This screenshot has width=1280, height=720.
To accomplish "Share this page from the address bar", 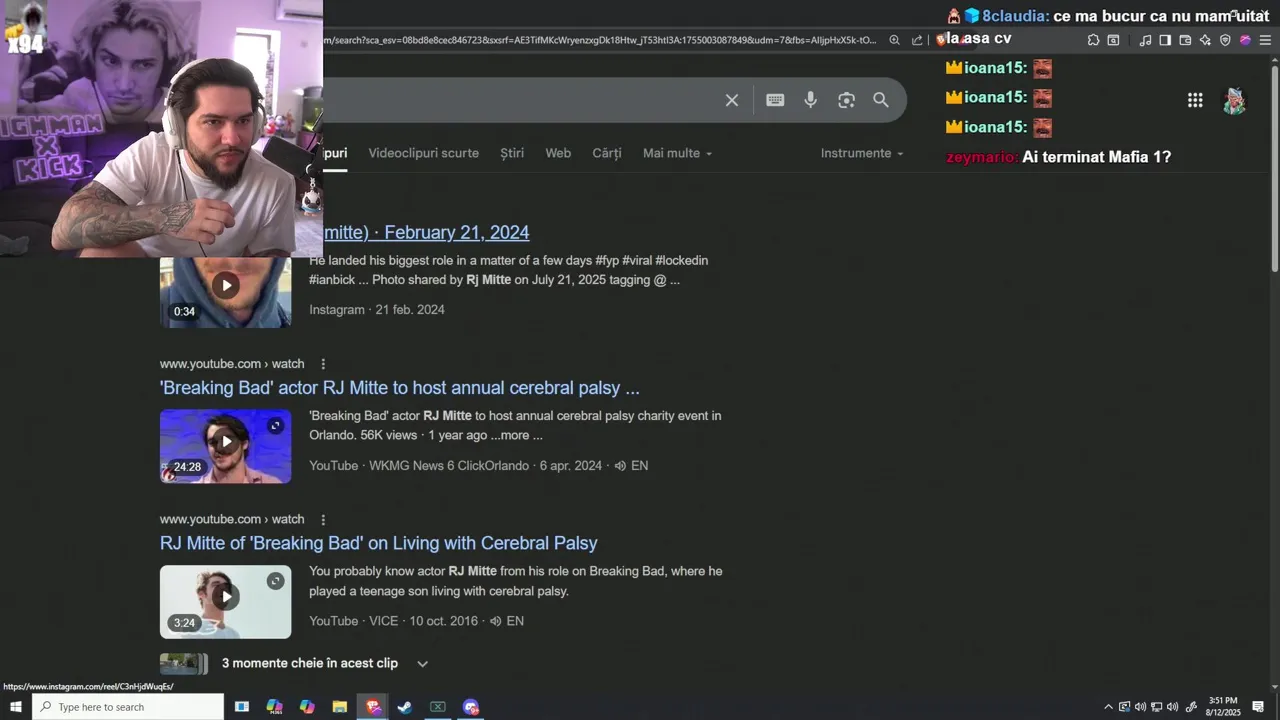I will [x=917, y=40].
